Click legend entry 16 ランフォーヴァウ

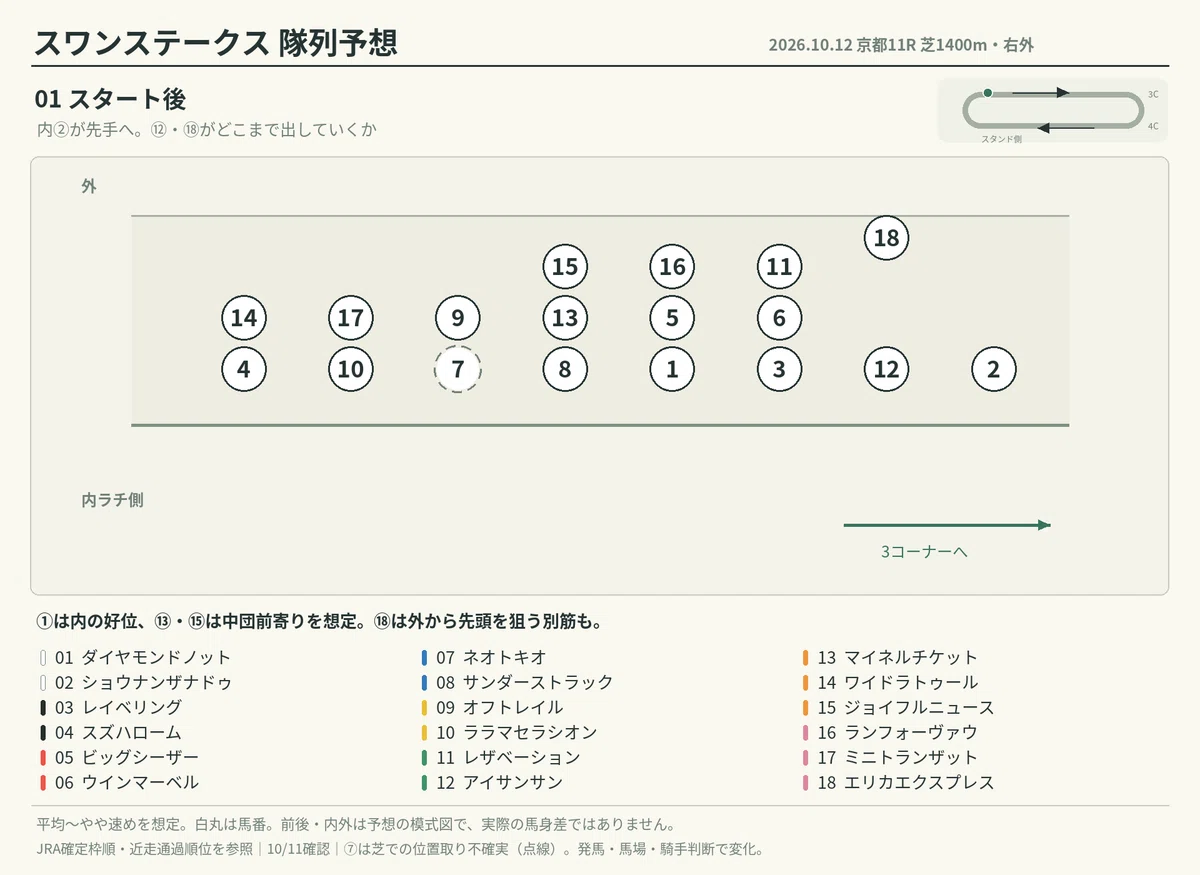point(891,733)
